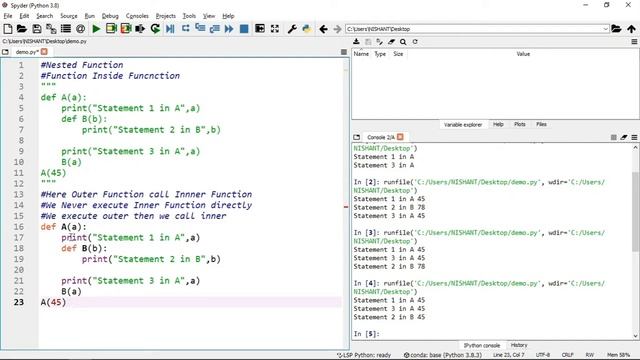Clear the console with the eraser icon
This screenshot has height=360, width=640.
[x=624, y=138]
